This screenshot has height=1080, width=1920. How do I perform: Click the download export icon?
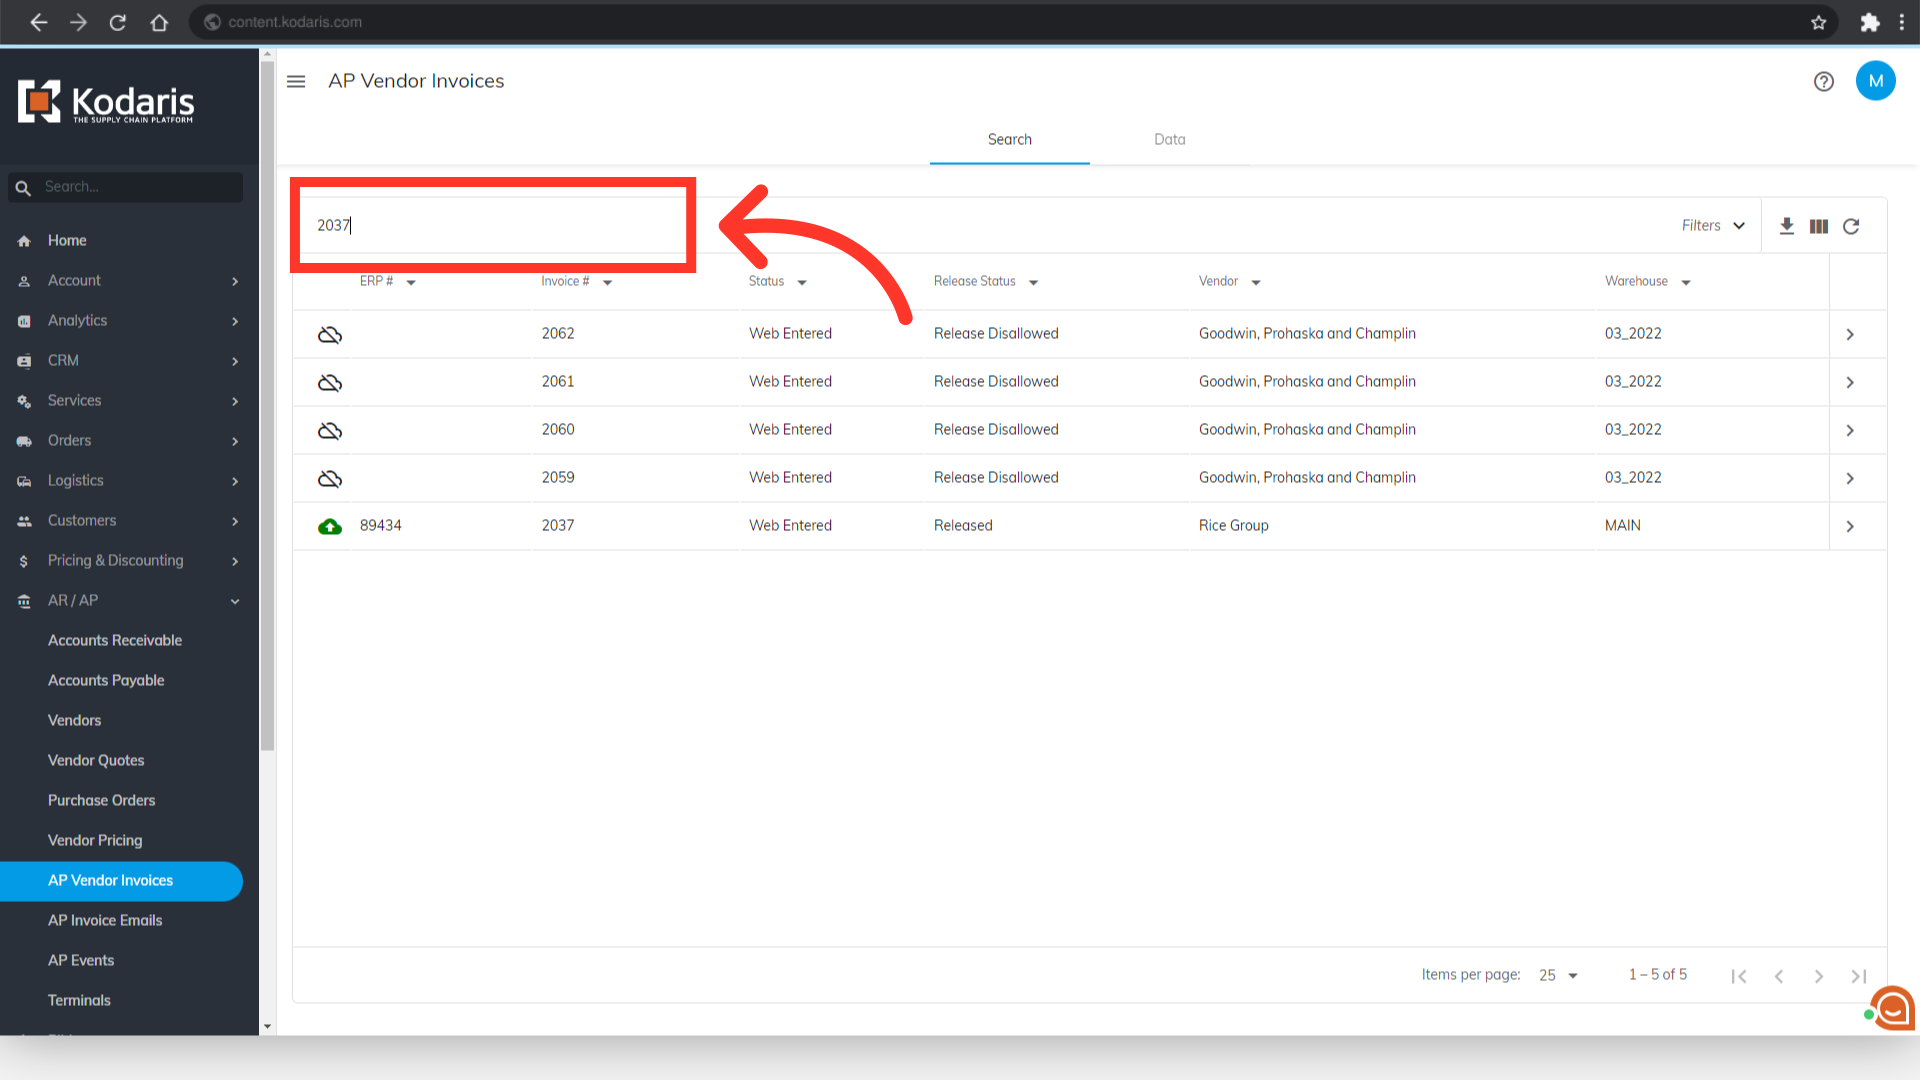(x=1787, y=226)
